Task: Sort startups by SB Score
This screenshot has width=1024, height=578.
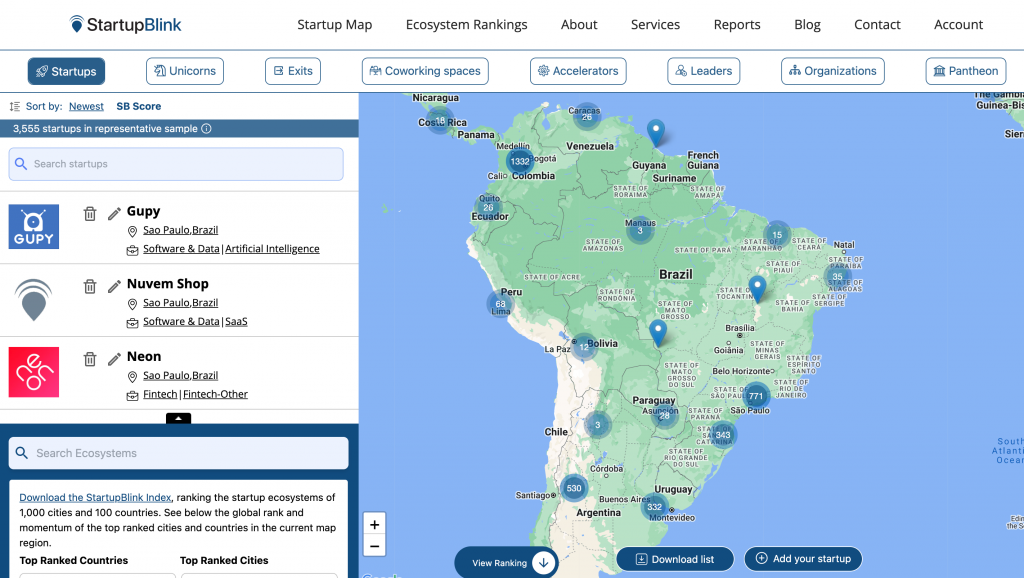Action: click(x=138, y=106)
